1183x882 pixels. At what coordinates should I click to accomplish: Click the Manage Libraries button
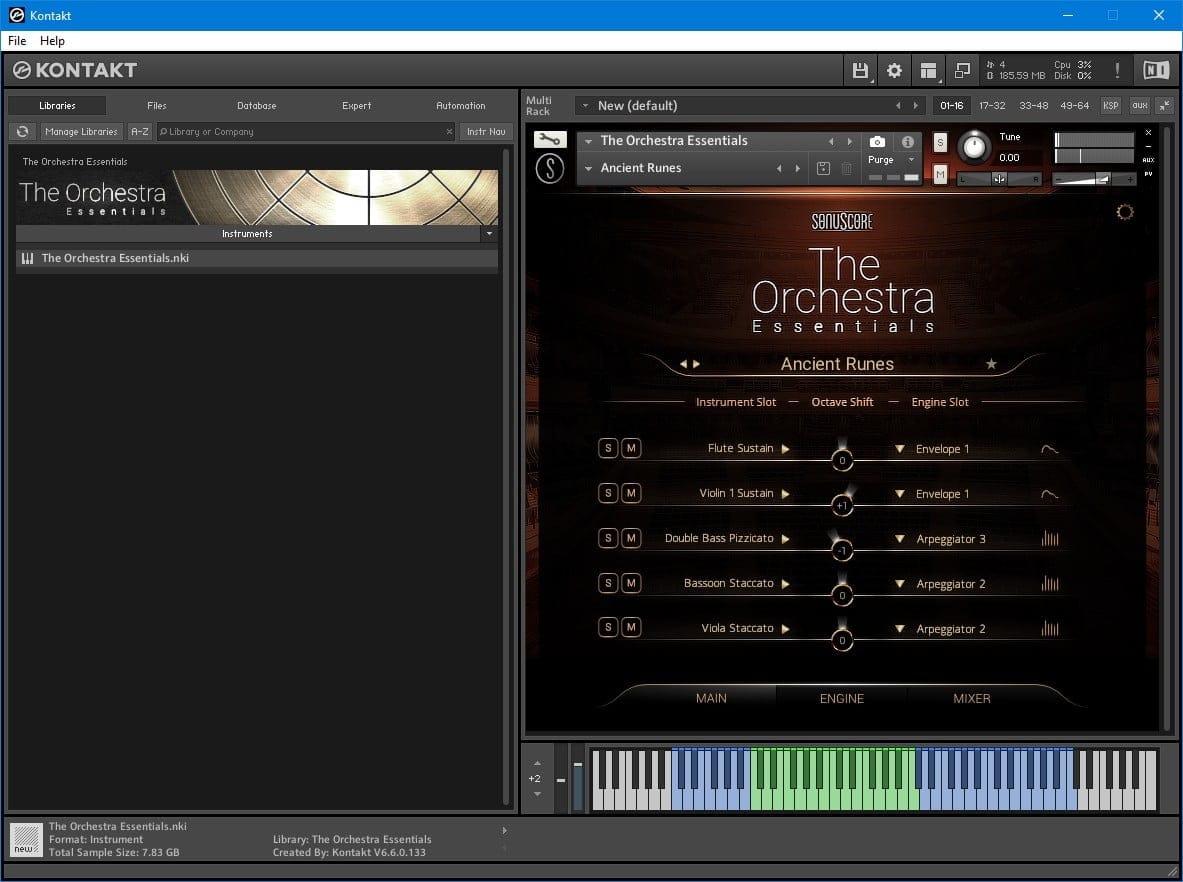82,131
